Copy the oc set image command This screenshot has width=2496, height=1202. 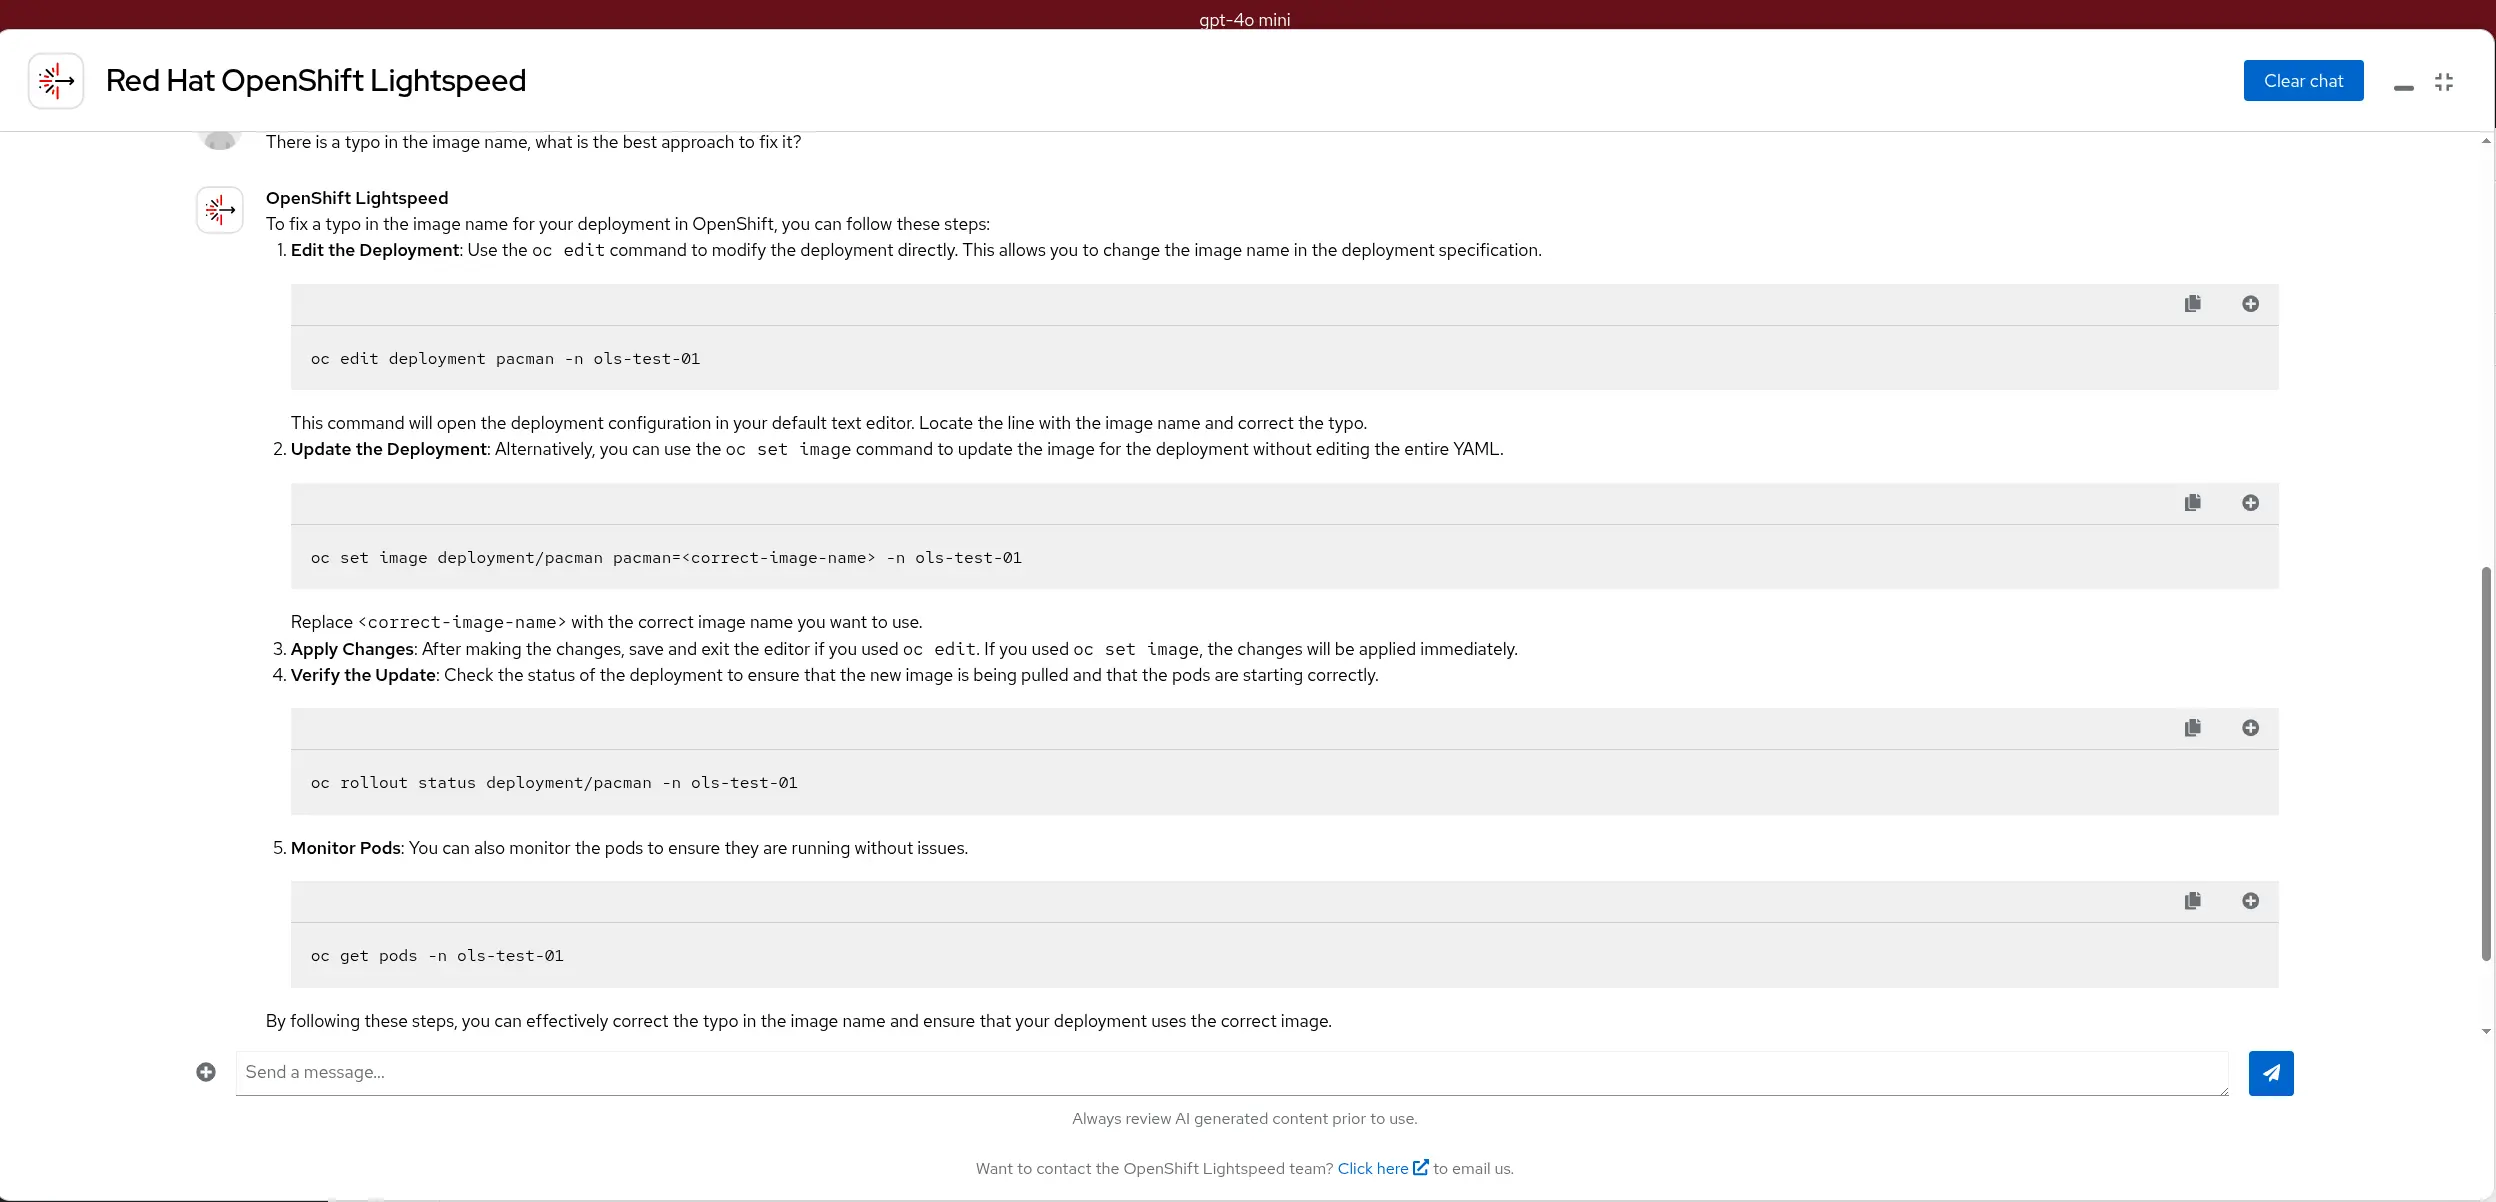pos(2193,503)
